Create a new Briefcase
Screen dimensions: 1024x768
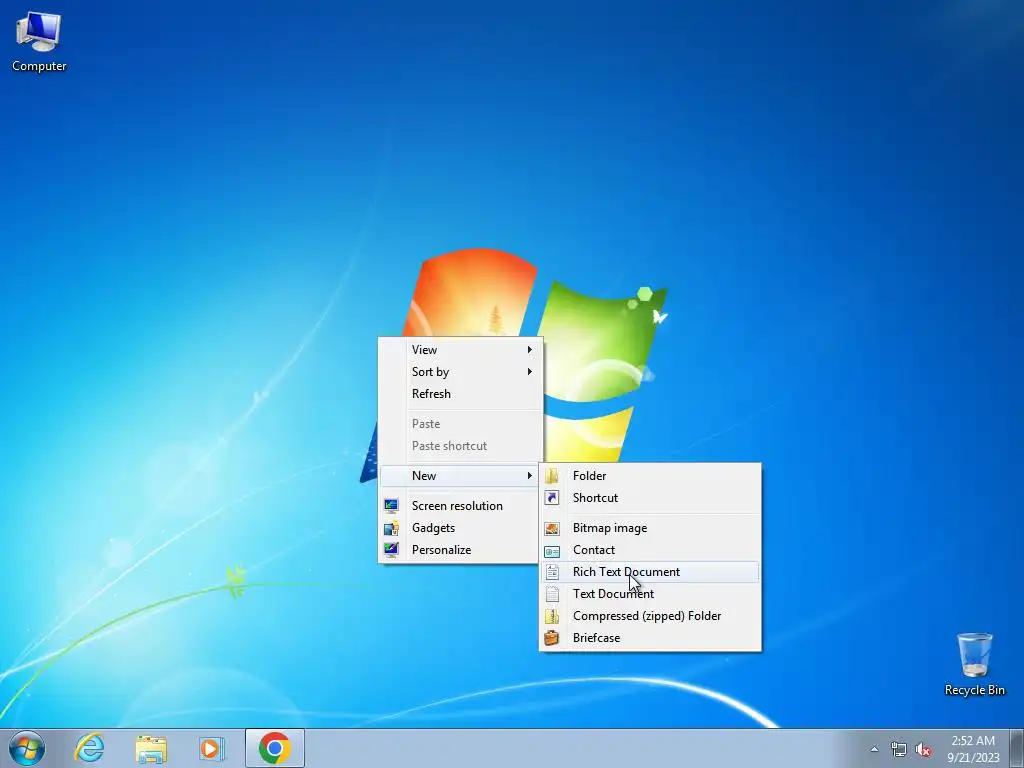coord(650,638)
